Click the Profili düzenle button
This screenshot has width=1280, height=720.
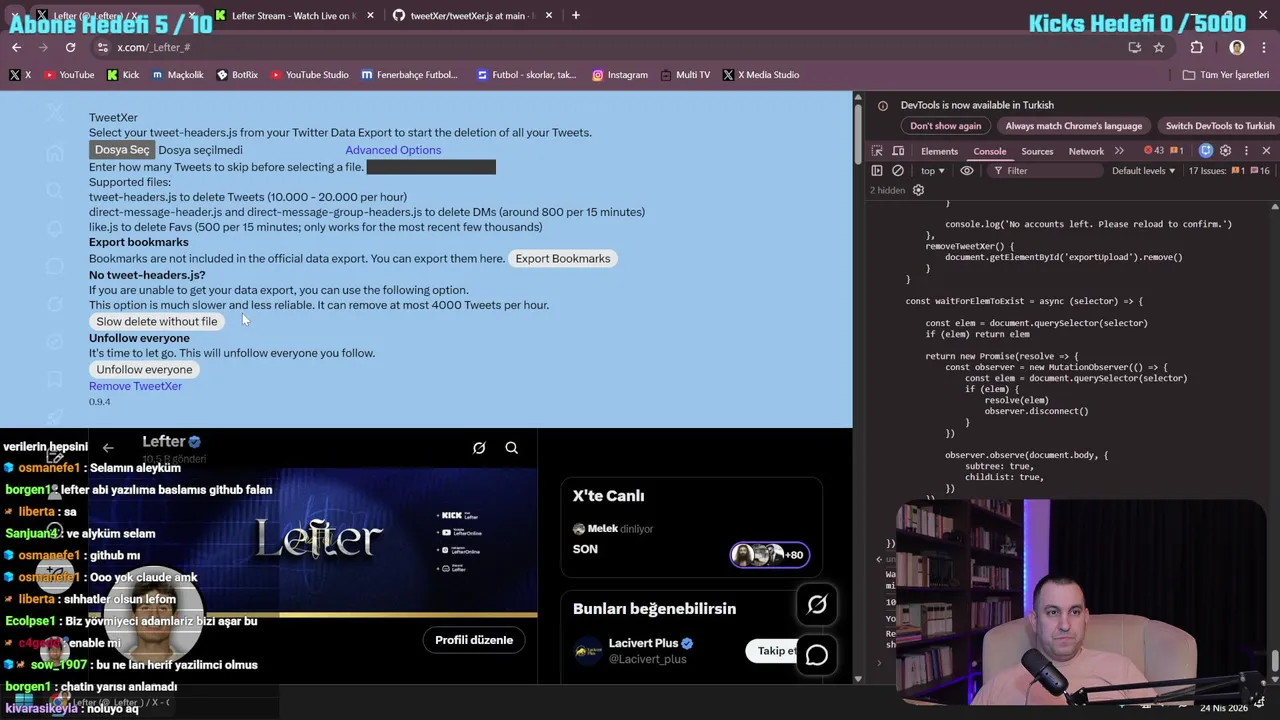(474, 640)
